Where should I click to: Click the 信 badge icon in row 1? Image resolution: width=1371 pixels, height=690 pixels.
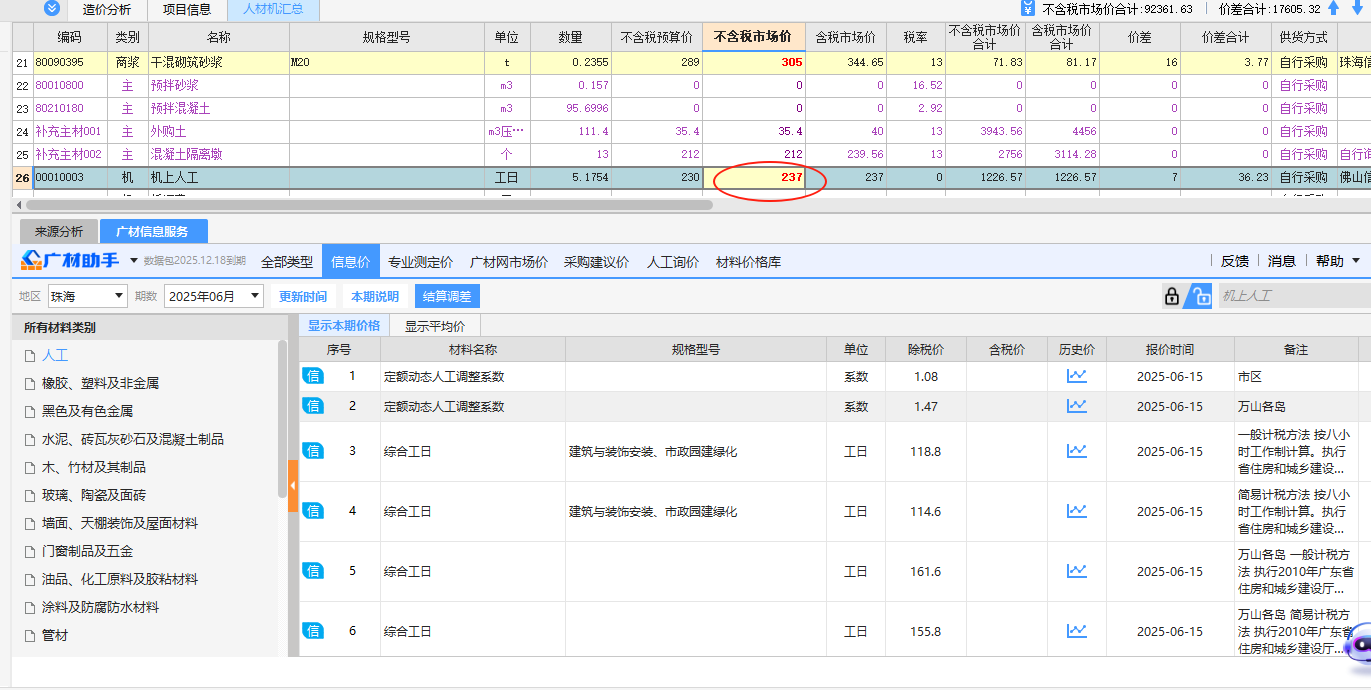pos(313,376)
